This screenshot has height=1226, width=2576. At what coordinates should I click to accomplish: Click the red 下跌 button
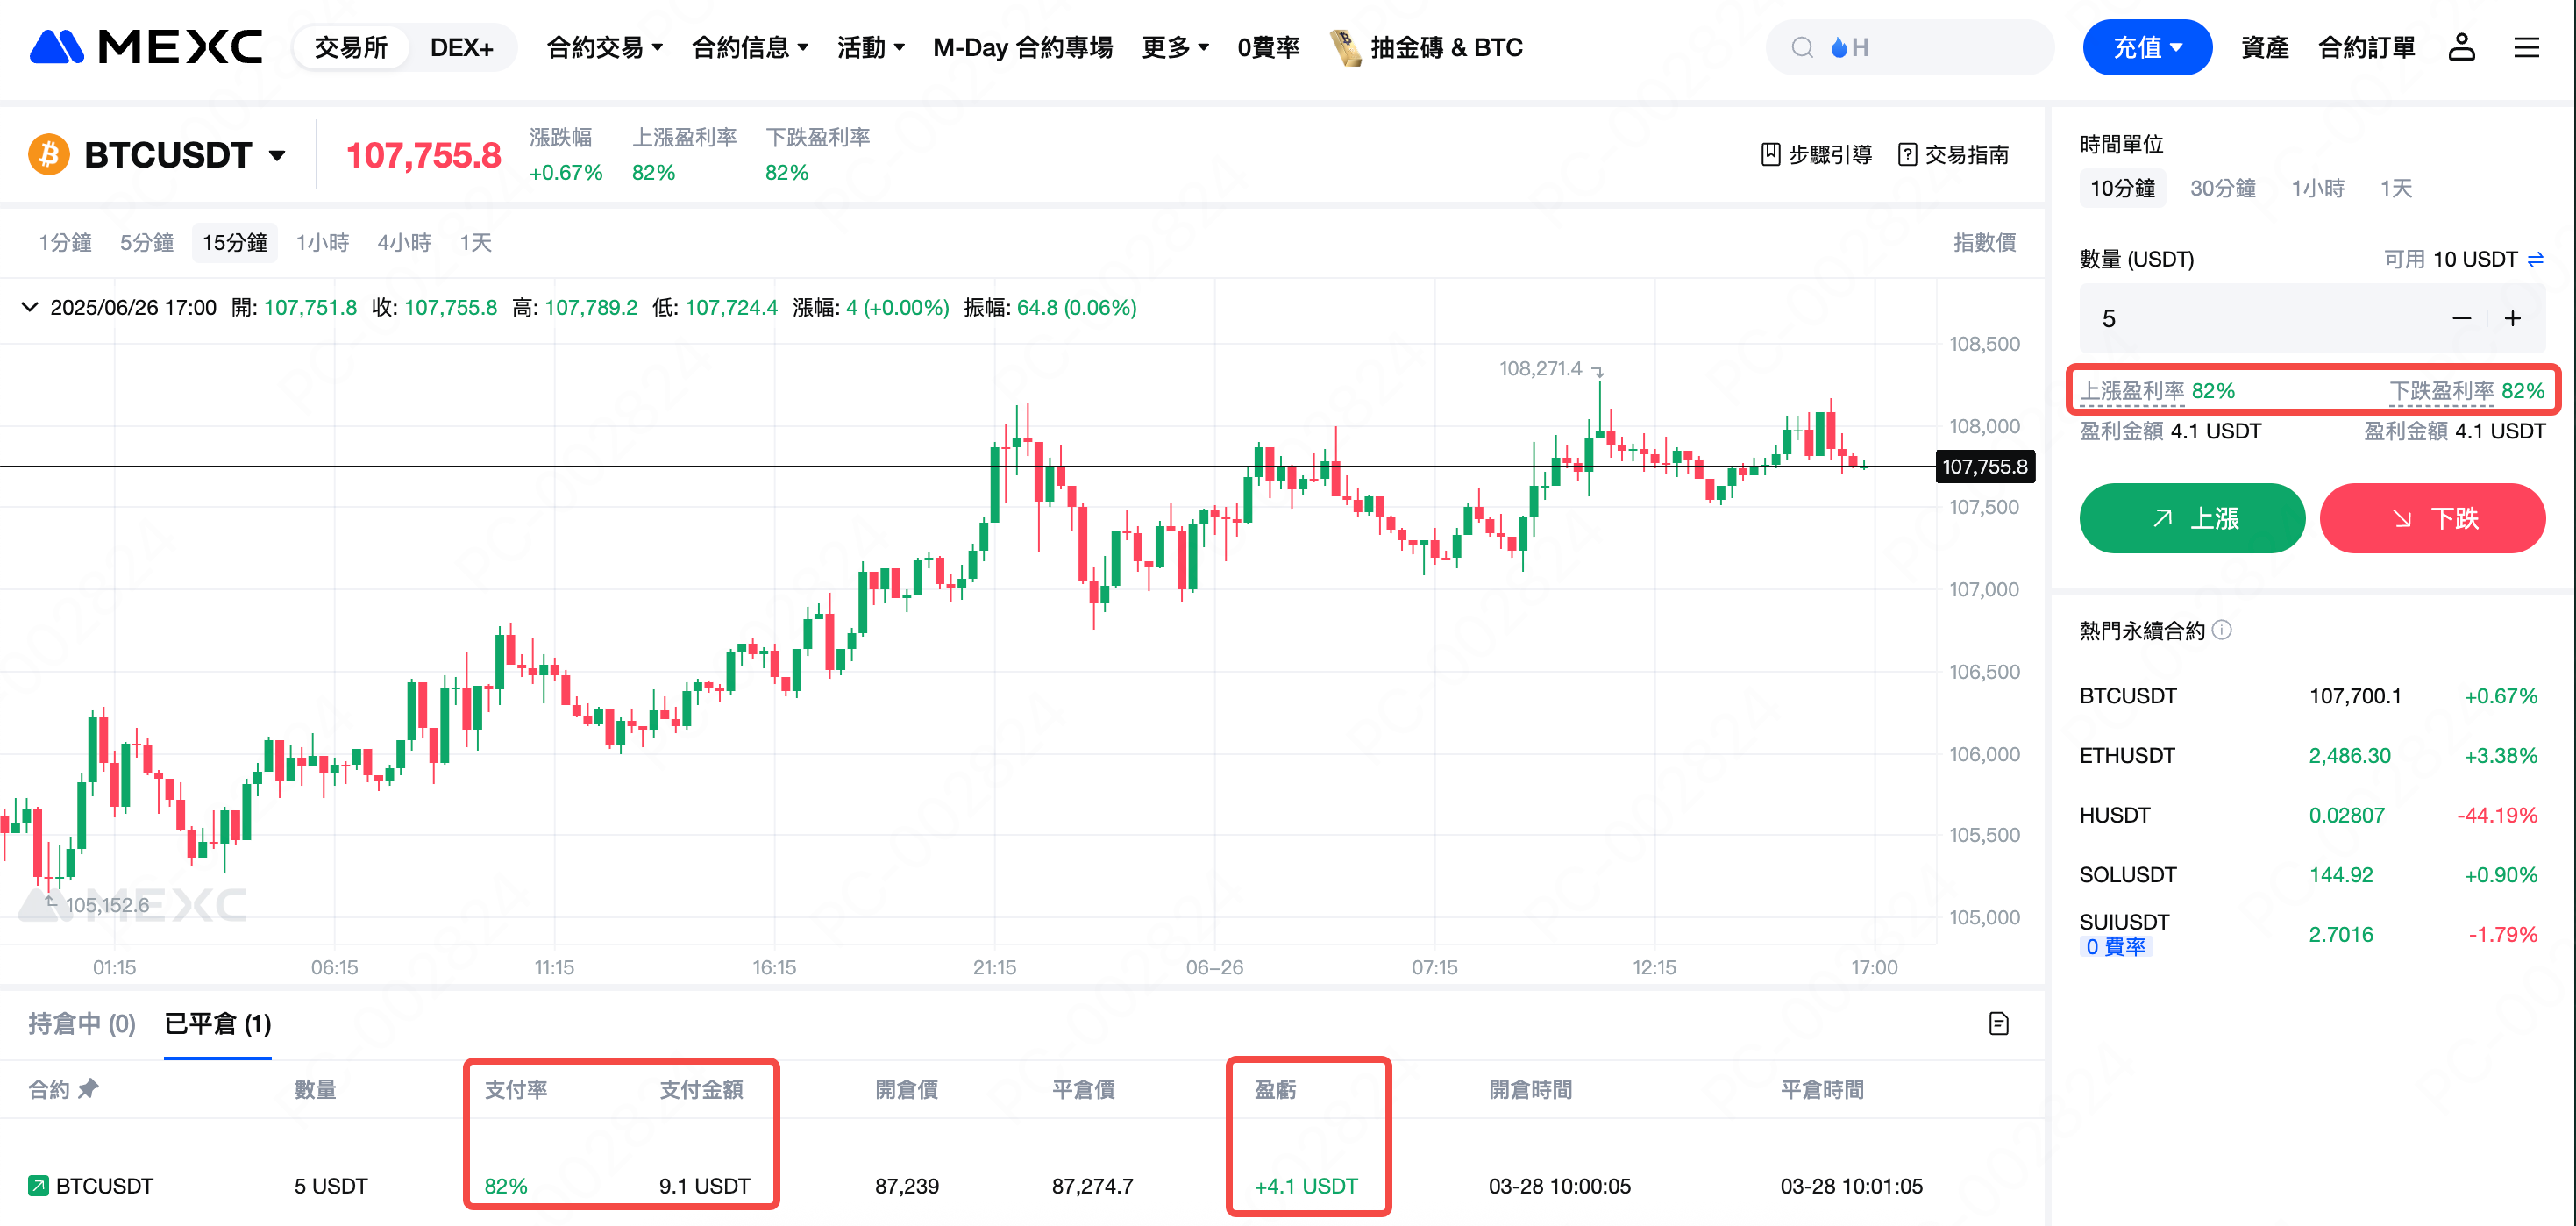pos(2432,518)
